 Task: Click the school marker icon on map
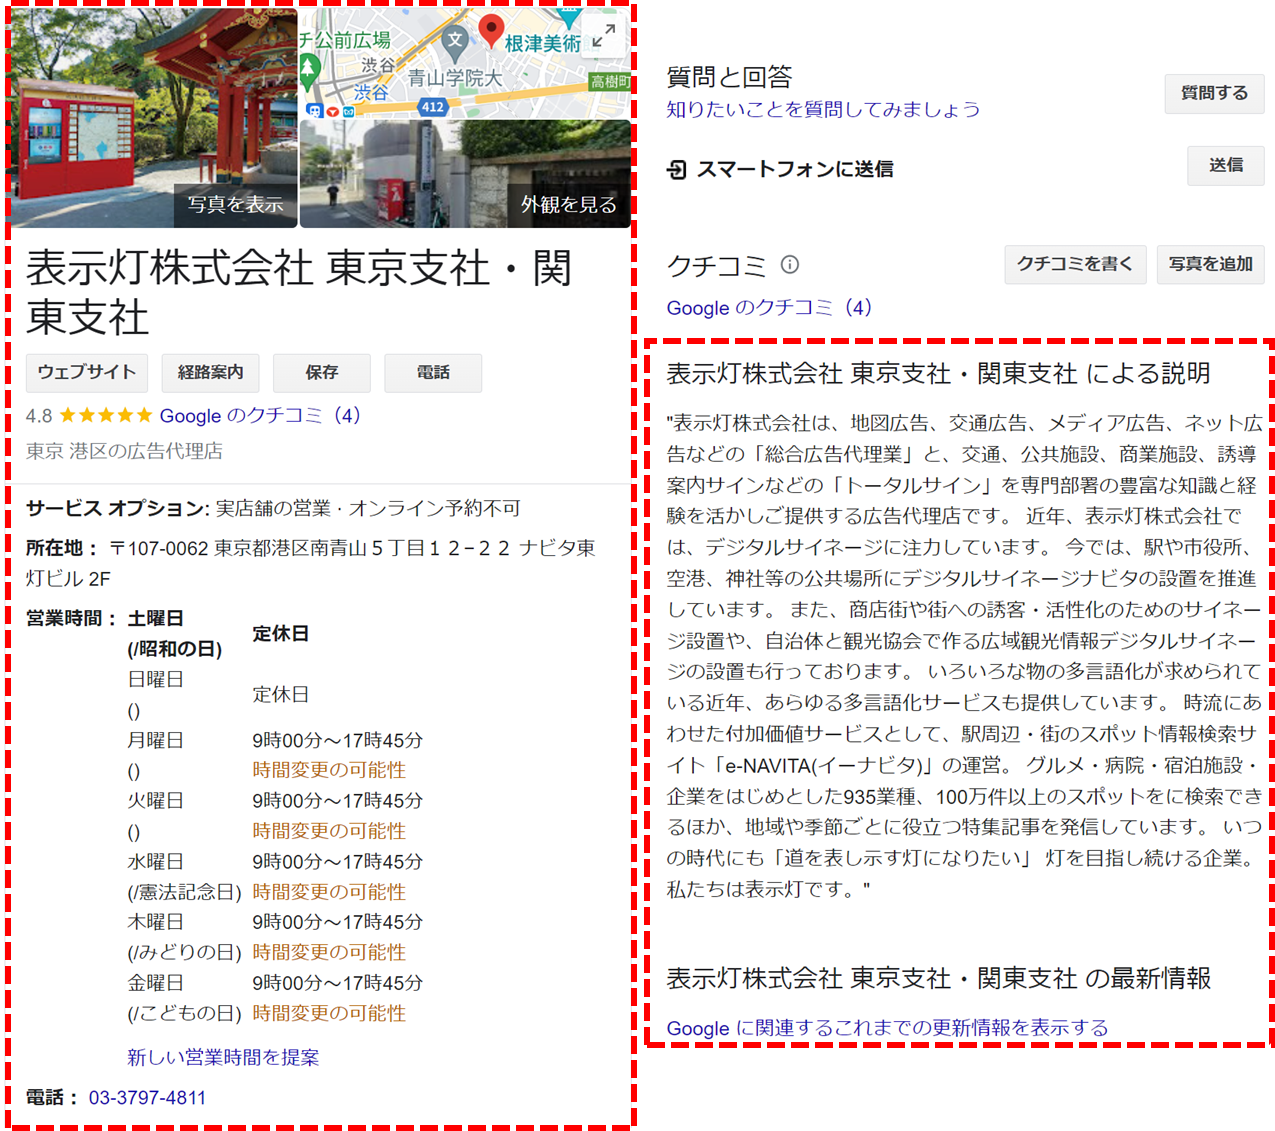(455, 41)
